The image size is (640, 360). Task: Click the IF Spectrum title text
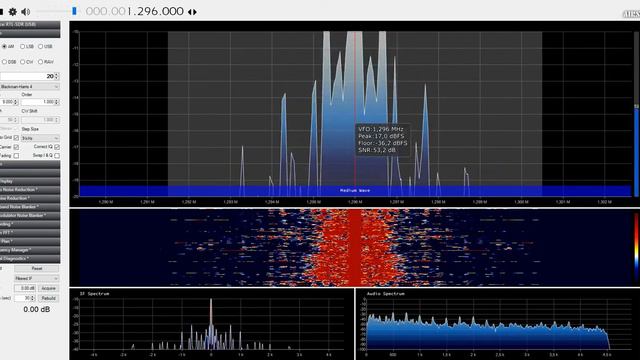[94, 294]
